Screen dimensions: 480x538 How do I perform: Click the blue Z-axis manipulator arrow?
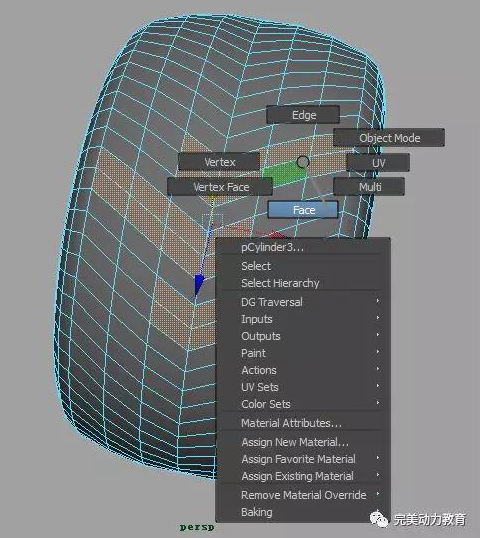(199, 284)
